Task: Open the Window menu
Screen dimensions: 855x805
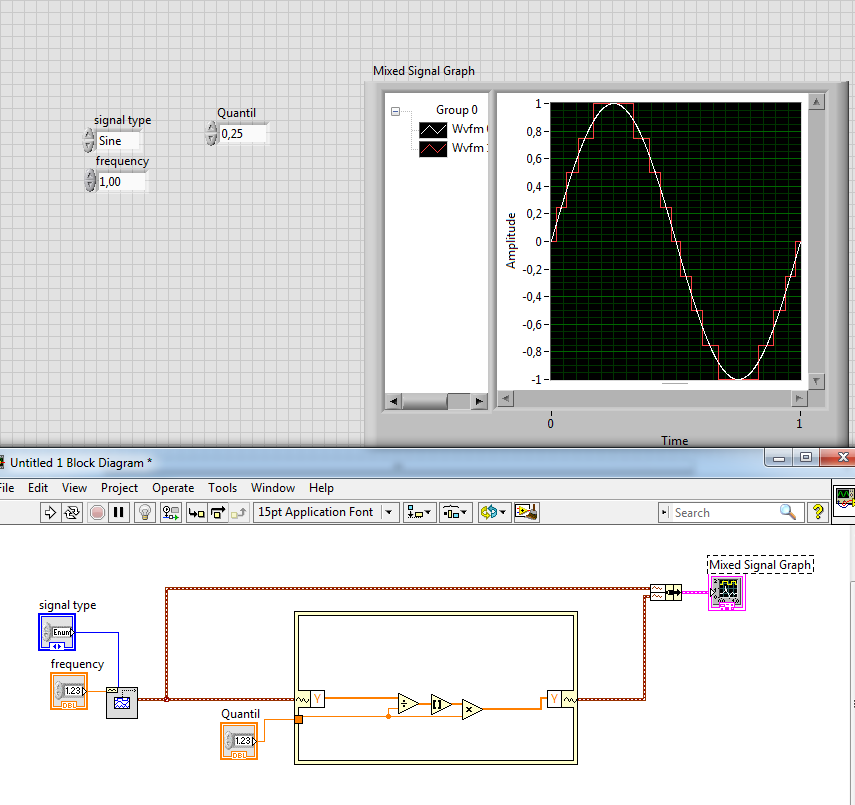Action: (273, 488)
